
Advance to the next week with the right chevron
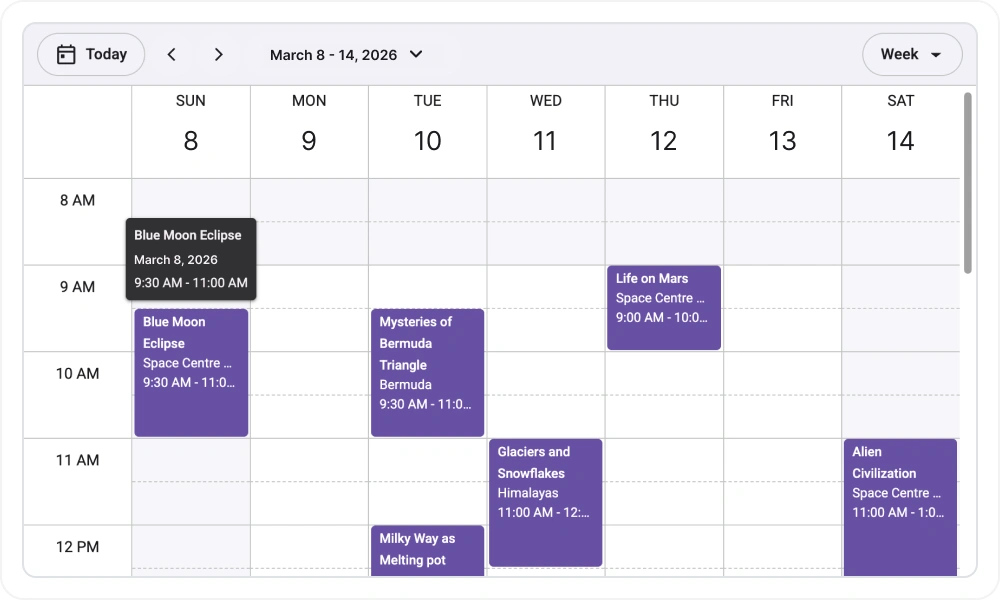pyautogui.click(x=218, y=54)
